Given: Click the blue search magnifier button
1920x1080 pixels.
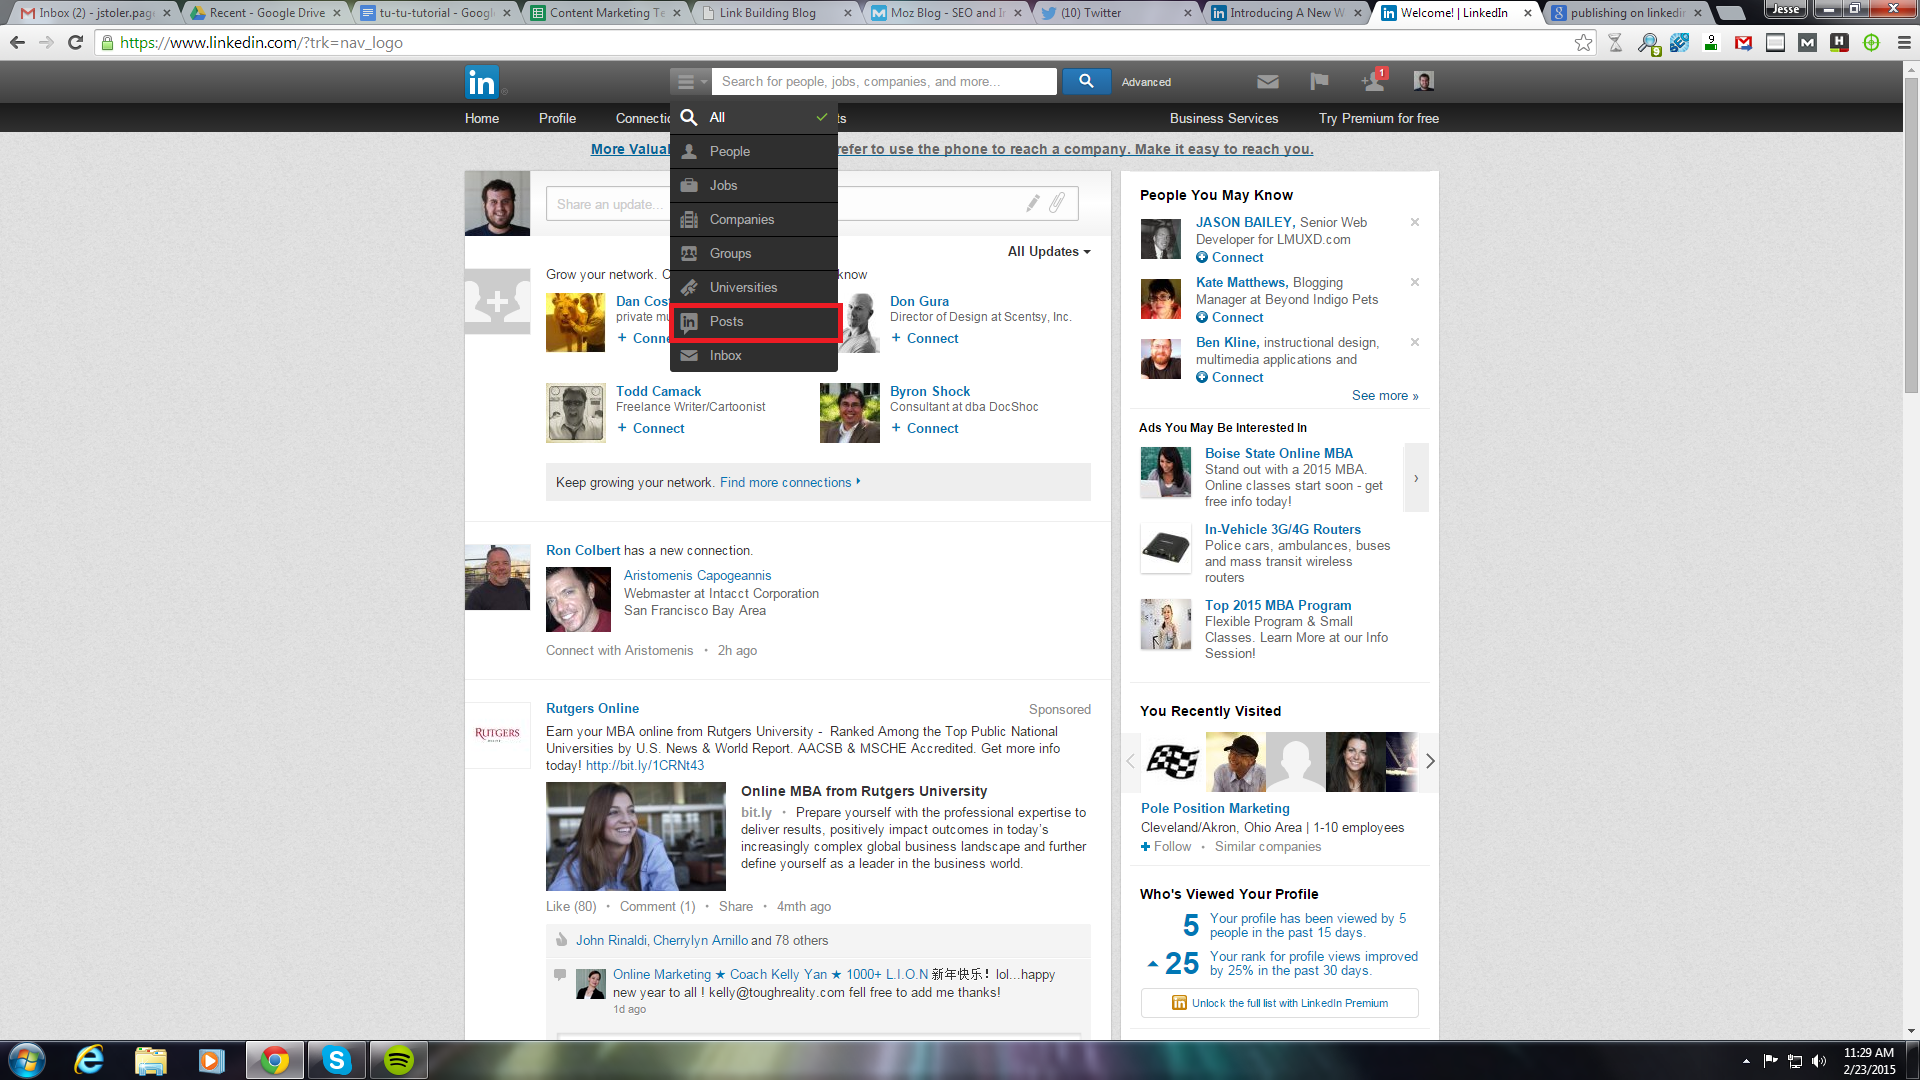Looking at the screenshot, I should 1086,81.
